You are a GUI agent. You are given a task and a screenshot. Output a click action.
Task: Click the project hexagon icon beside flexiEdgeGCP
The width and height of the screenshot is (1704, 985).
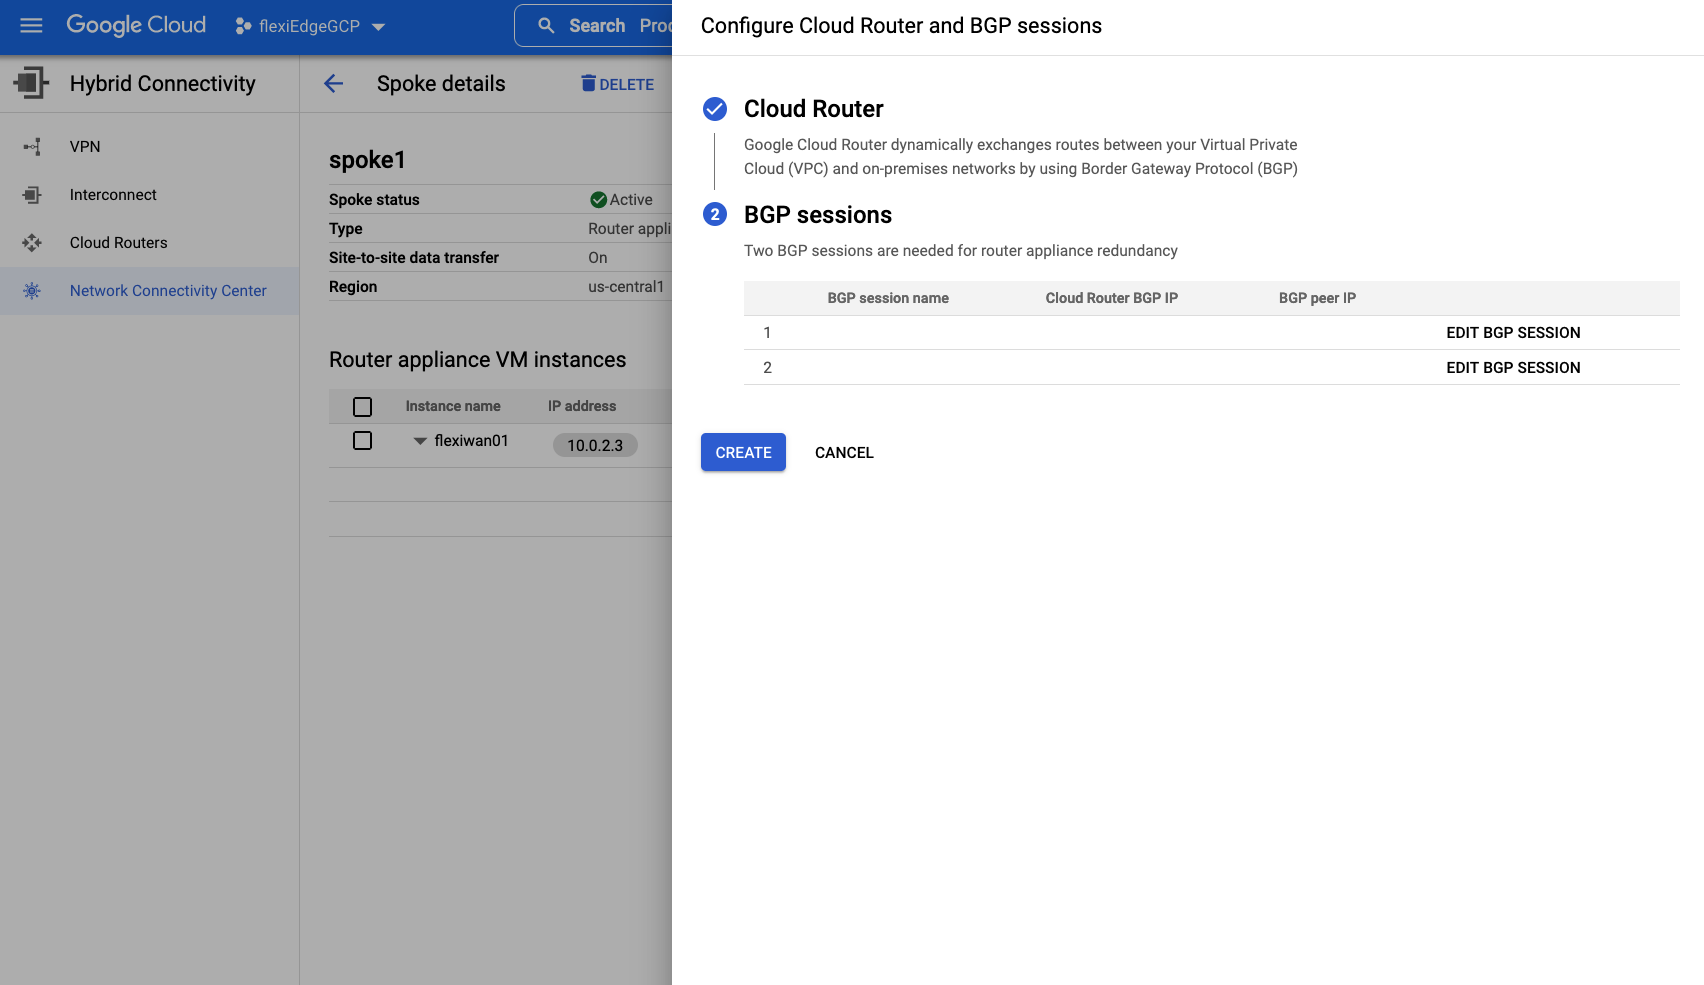pyautogui.click(x=243, y=26)
